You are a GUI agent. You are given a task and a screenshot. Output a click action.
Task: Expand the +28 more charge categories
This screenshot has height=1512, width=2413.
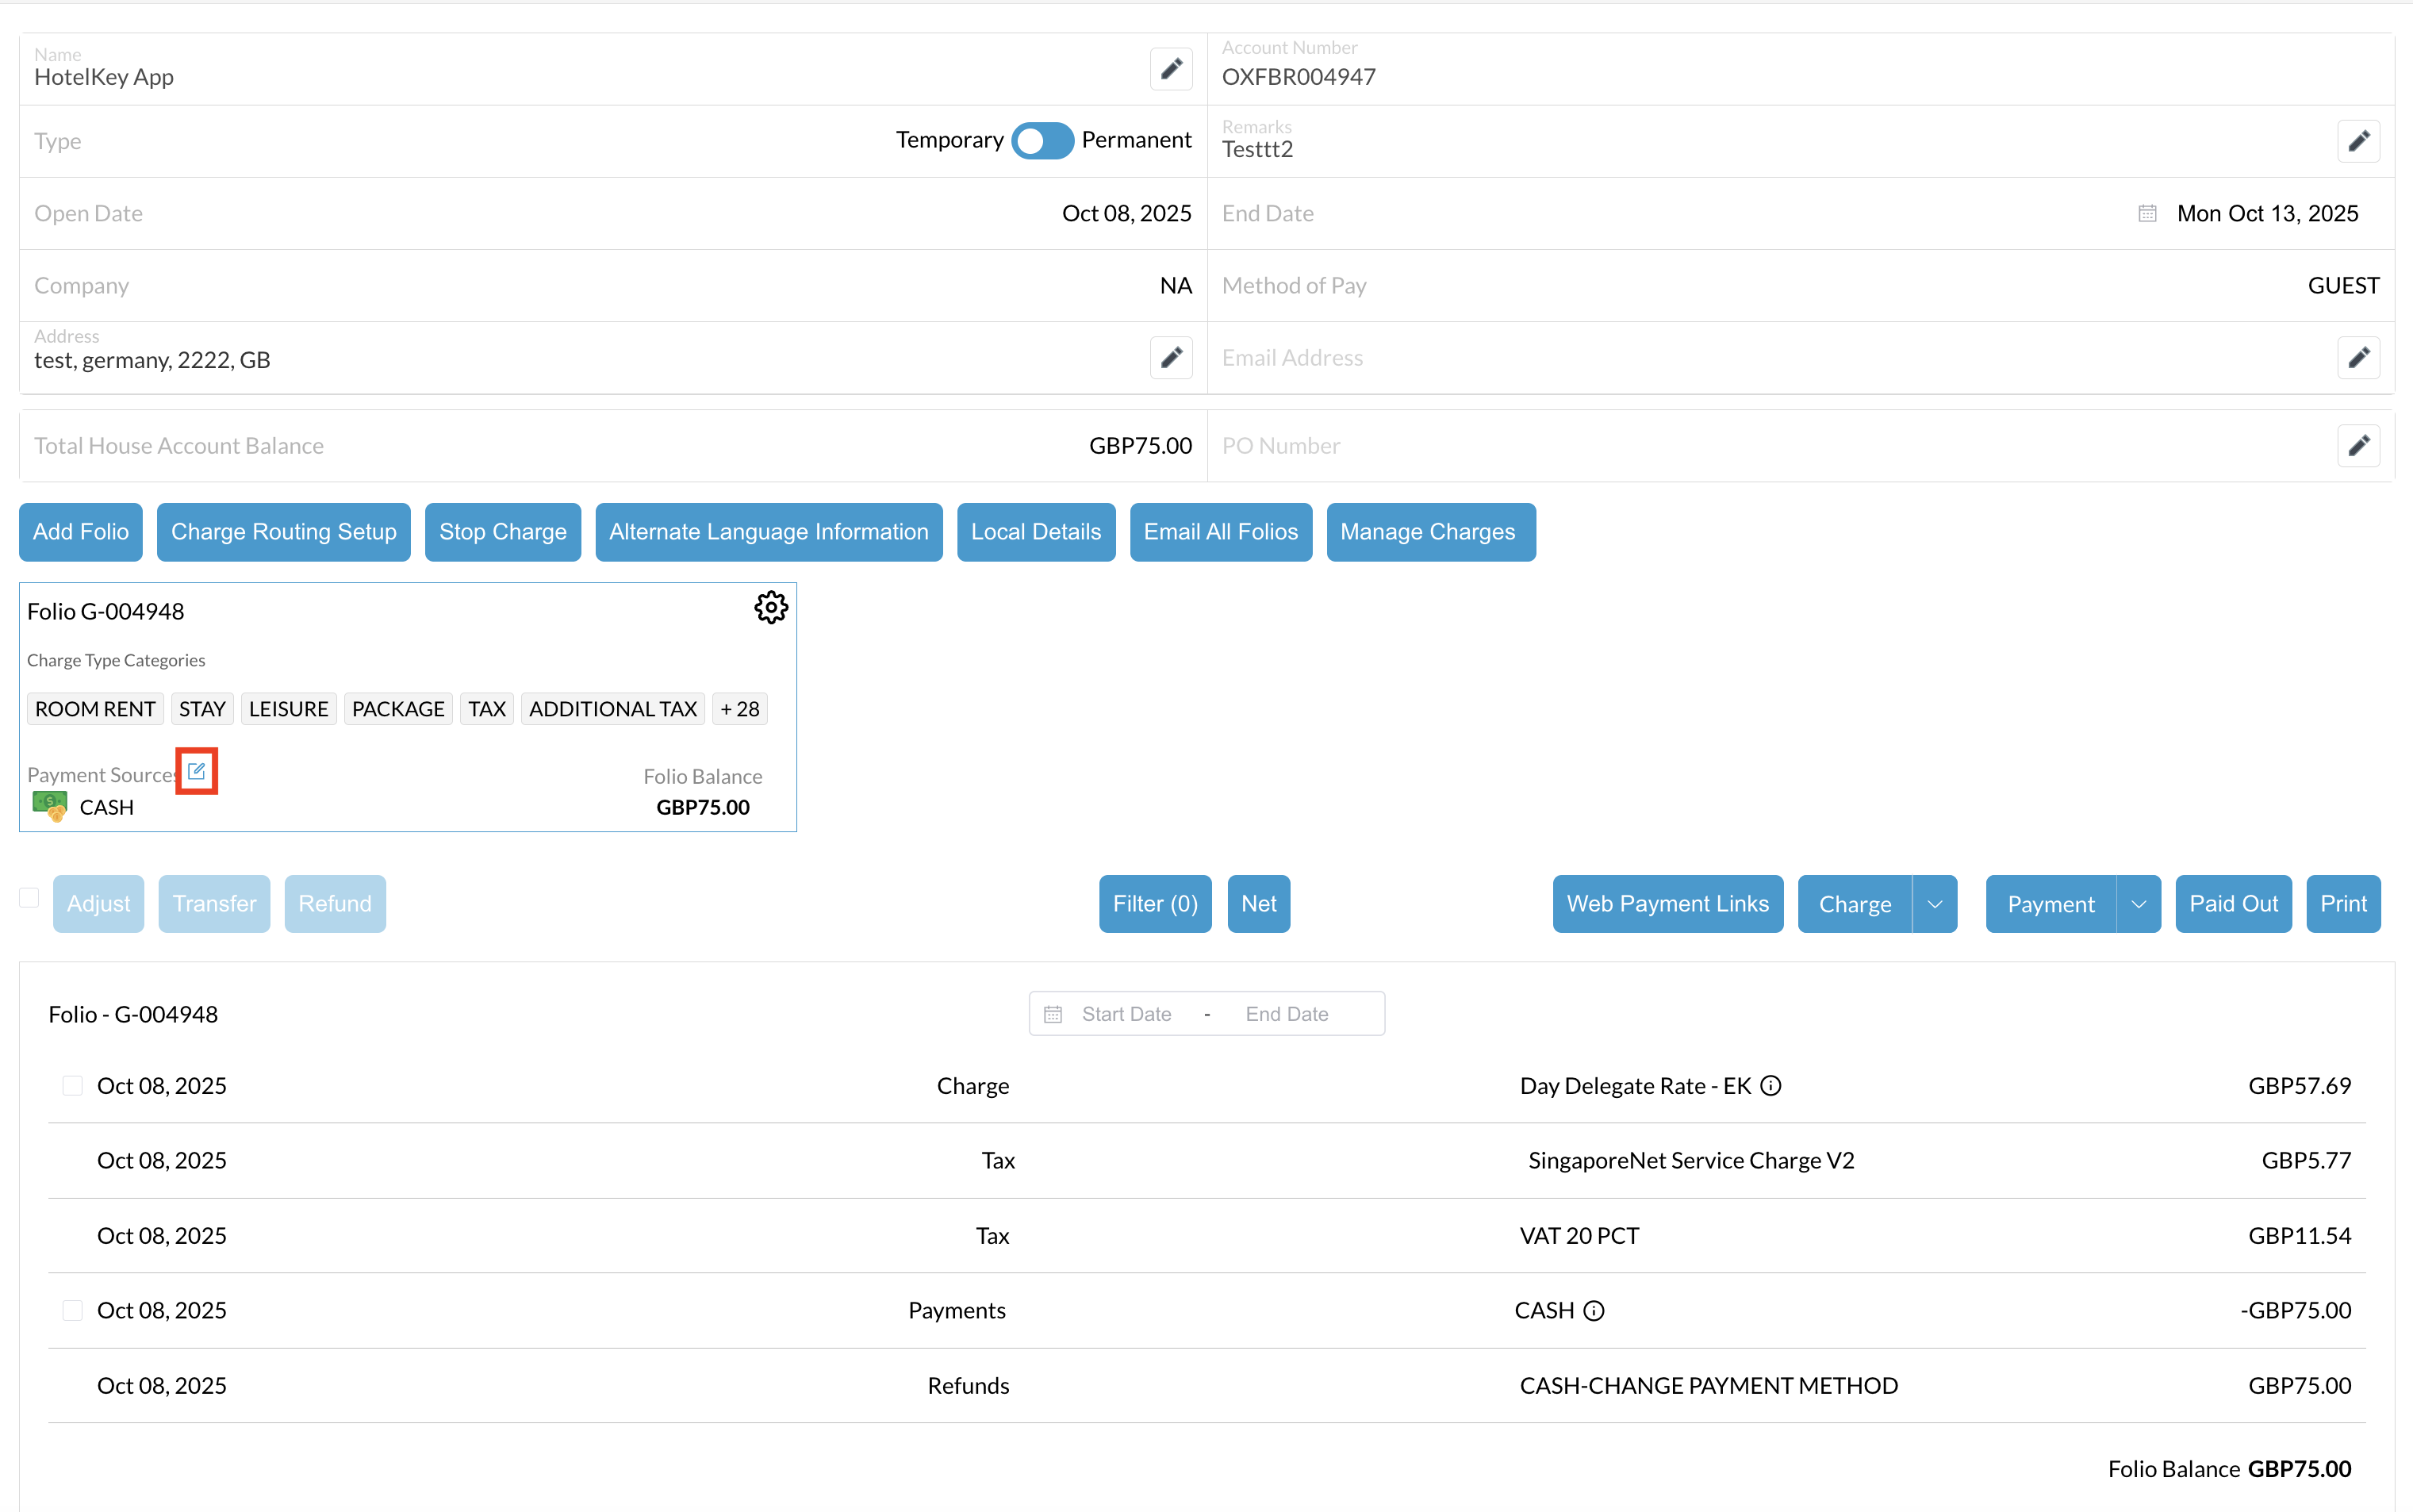(x=739, y=709)
